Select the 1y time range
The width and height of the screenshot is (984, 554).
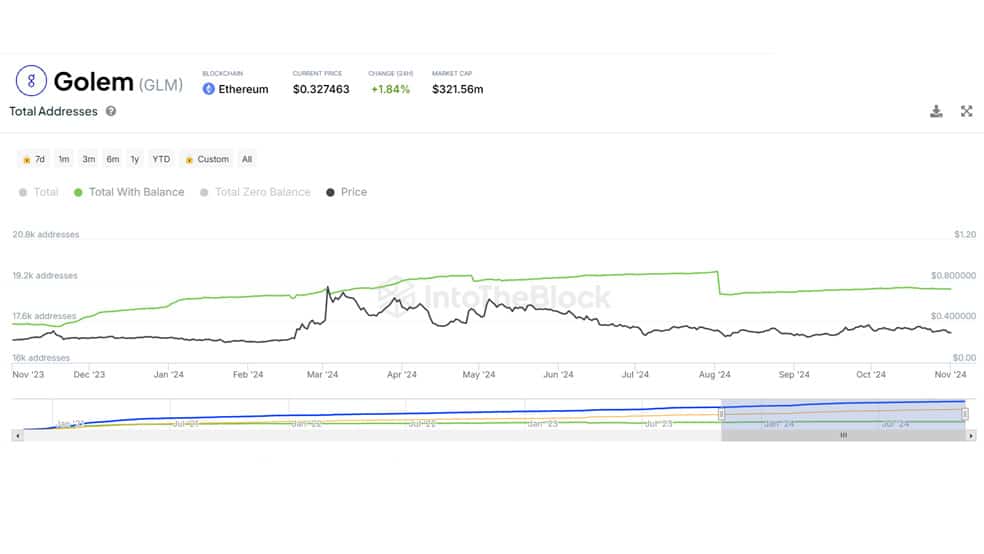point(135,159)
